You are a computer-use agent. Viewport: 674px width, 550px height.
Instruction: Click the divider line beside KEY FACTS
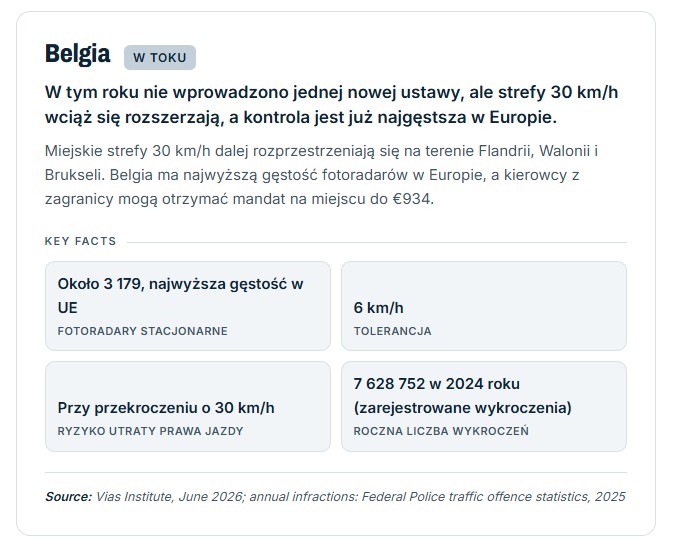[377, 242]
